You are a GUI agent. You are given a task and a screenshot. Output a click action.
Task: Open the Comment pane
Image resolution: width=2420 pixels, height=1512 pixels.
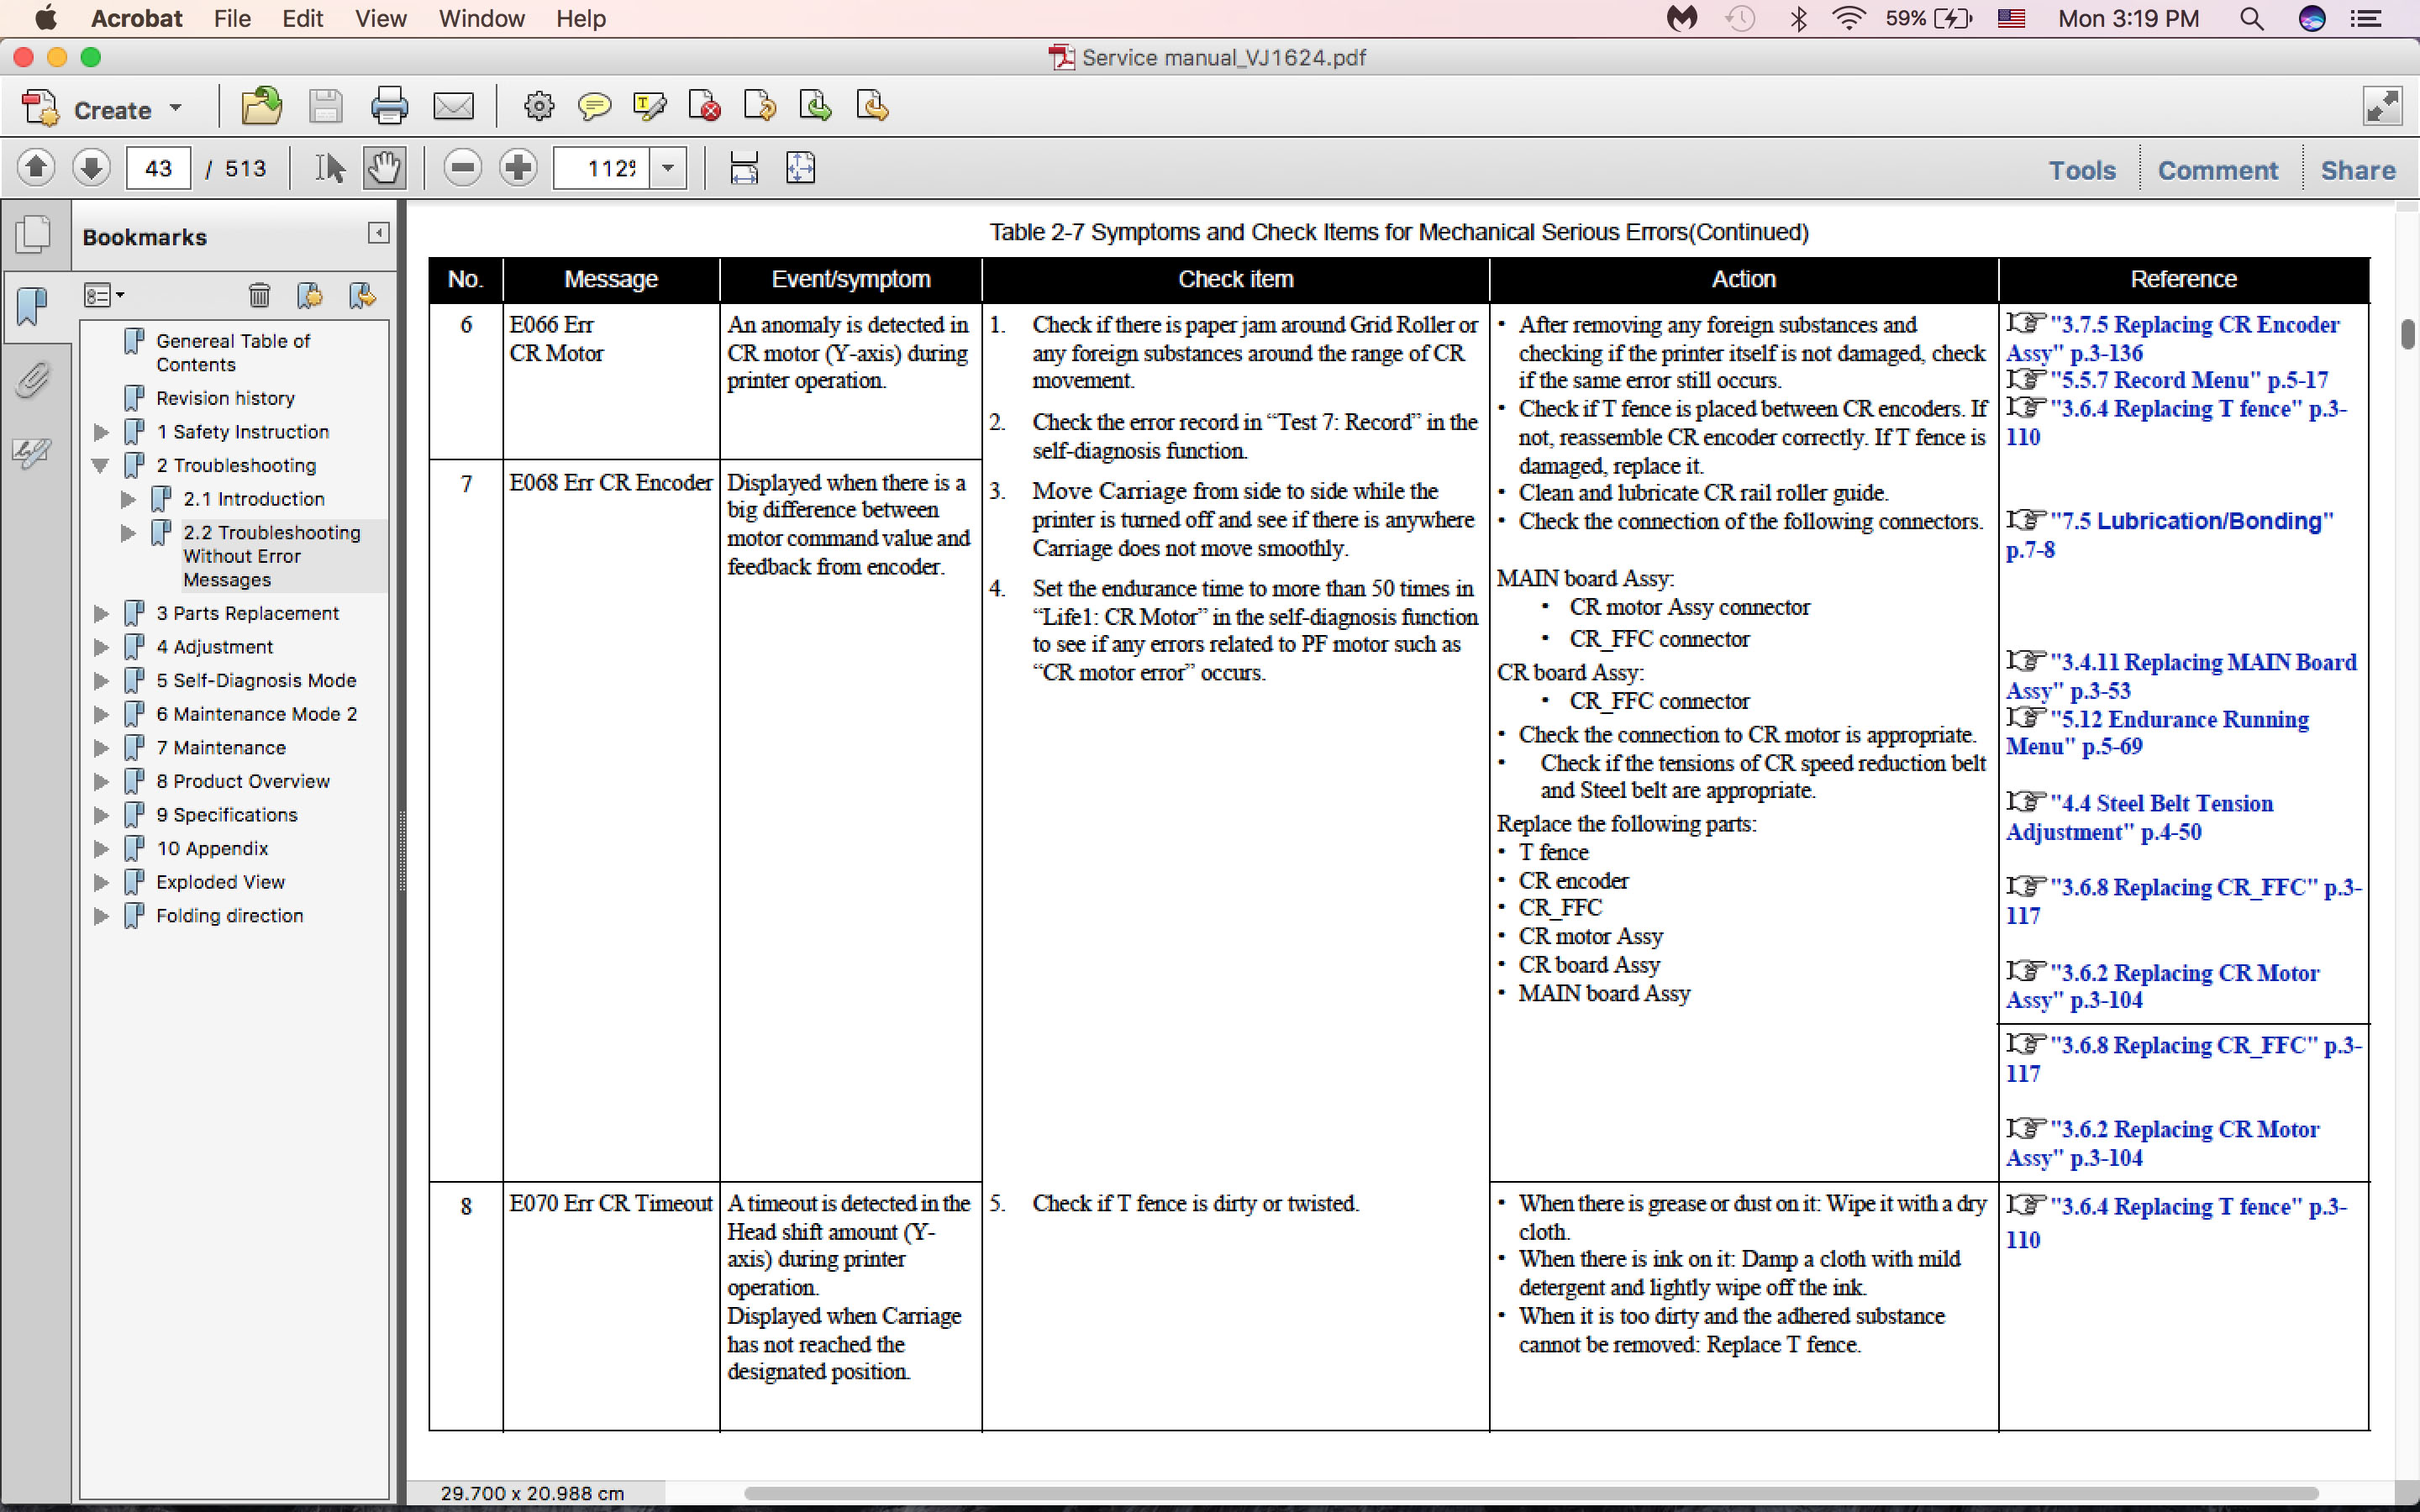click(x=2217, y=170)
